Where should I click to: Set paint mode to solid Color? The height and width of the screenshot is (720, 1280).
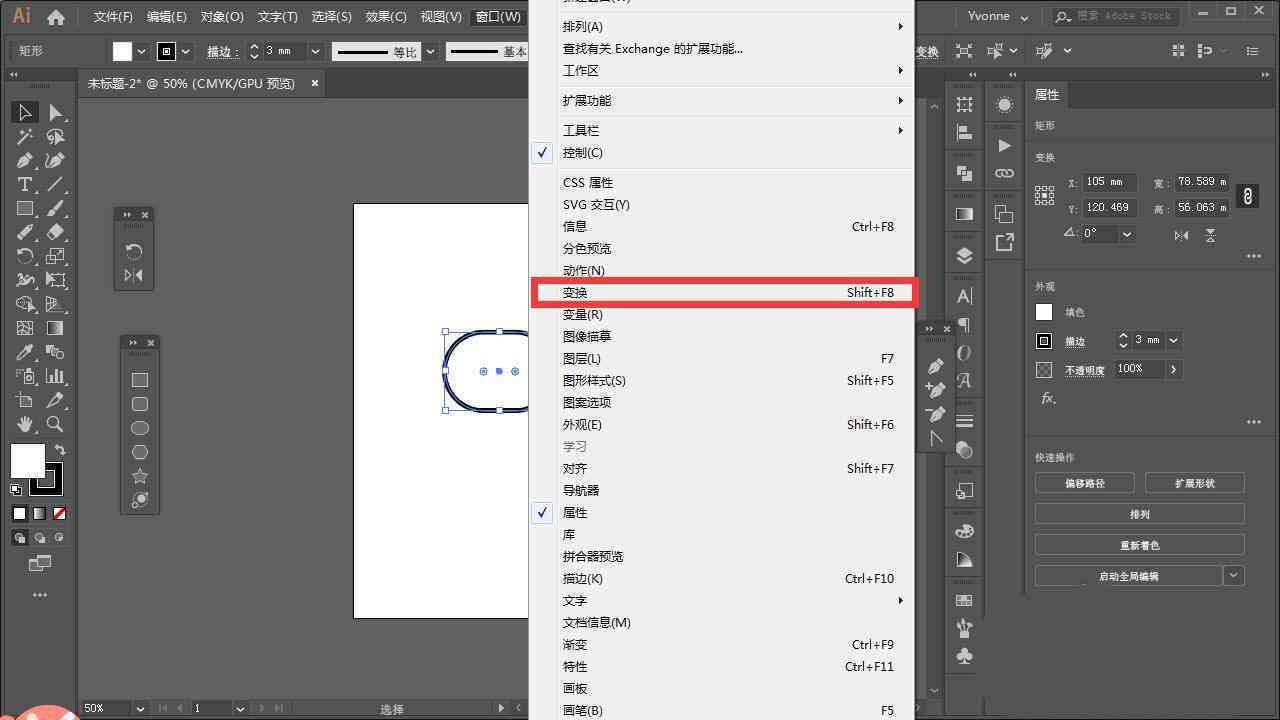[x=19, y=513]
